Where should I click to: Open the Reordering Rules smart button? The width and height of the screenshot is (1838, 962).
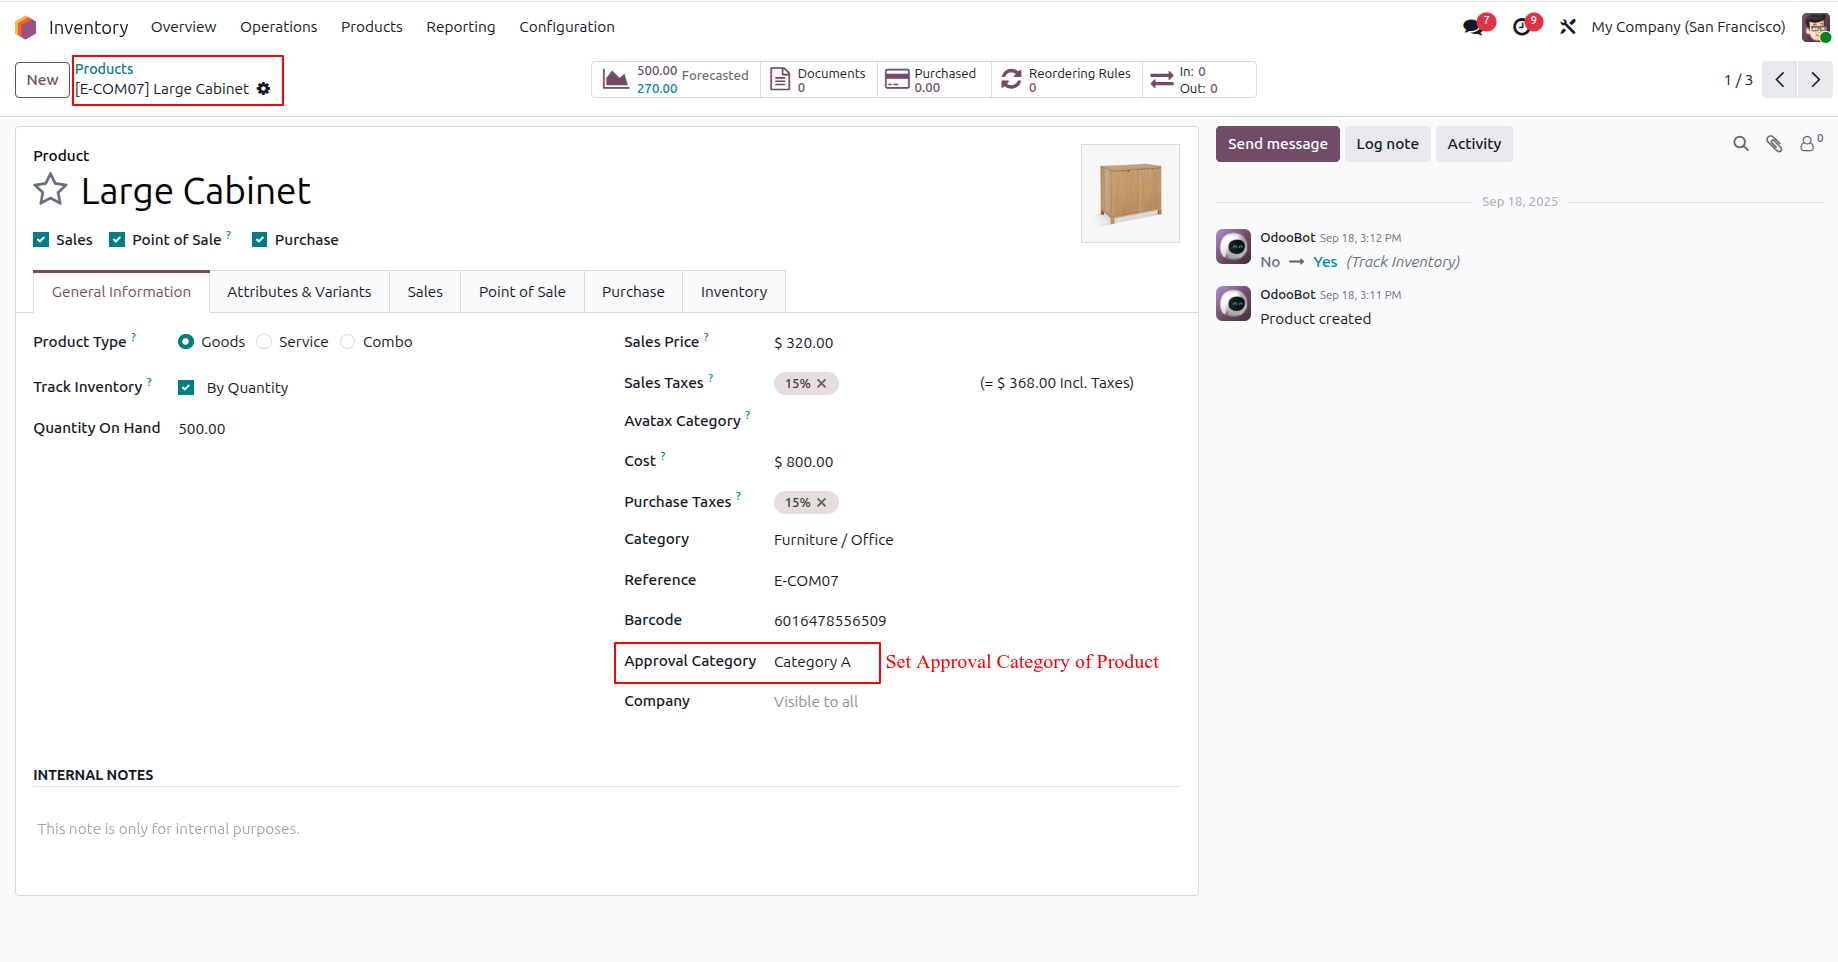1066,80
